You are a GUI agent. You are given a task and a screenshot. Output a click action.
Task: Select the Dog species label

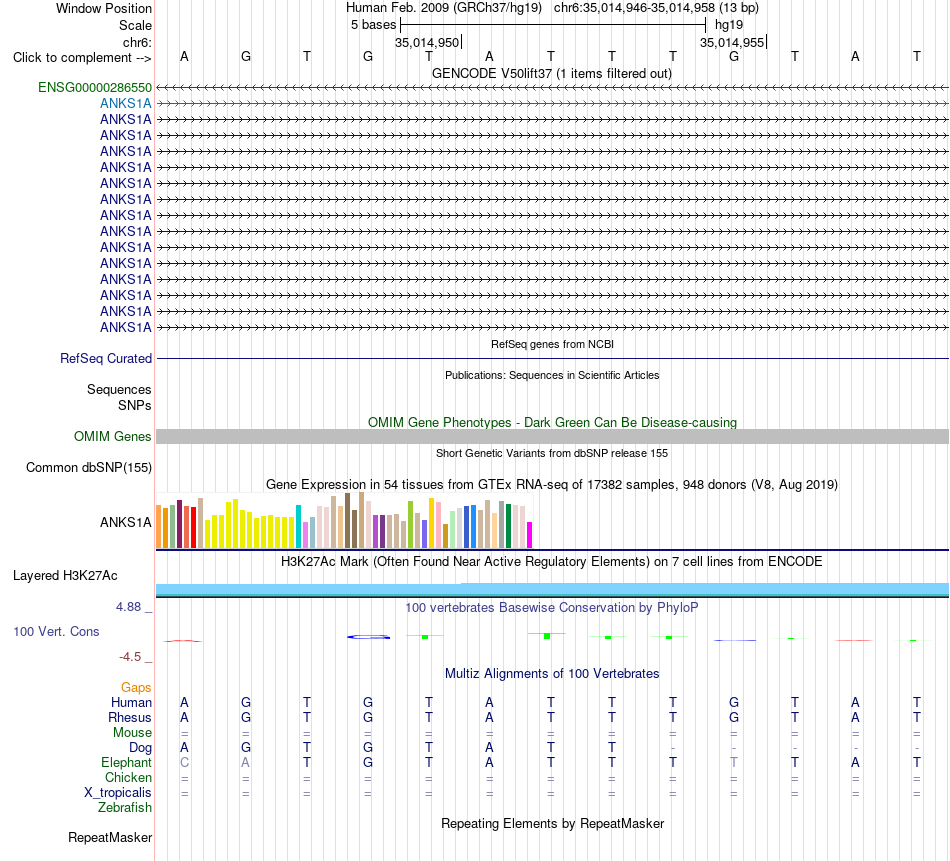pos(140,748)
